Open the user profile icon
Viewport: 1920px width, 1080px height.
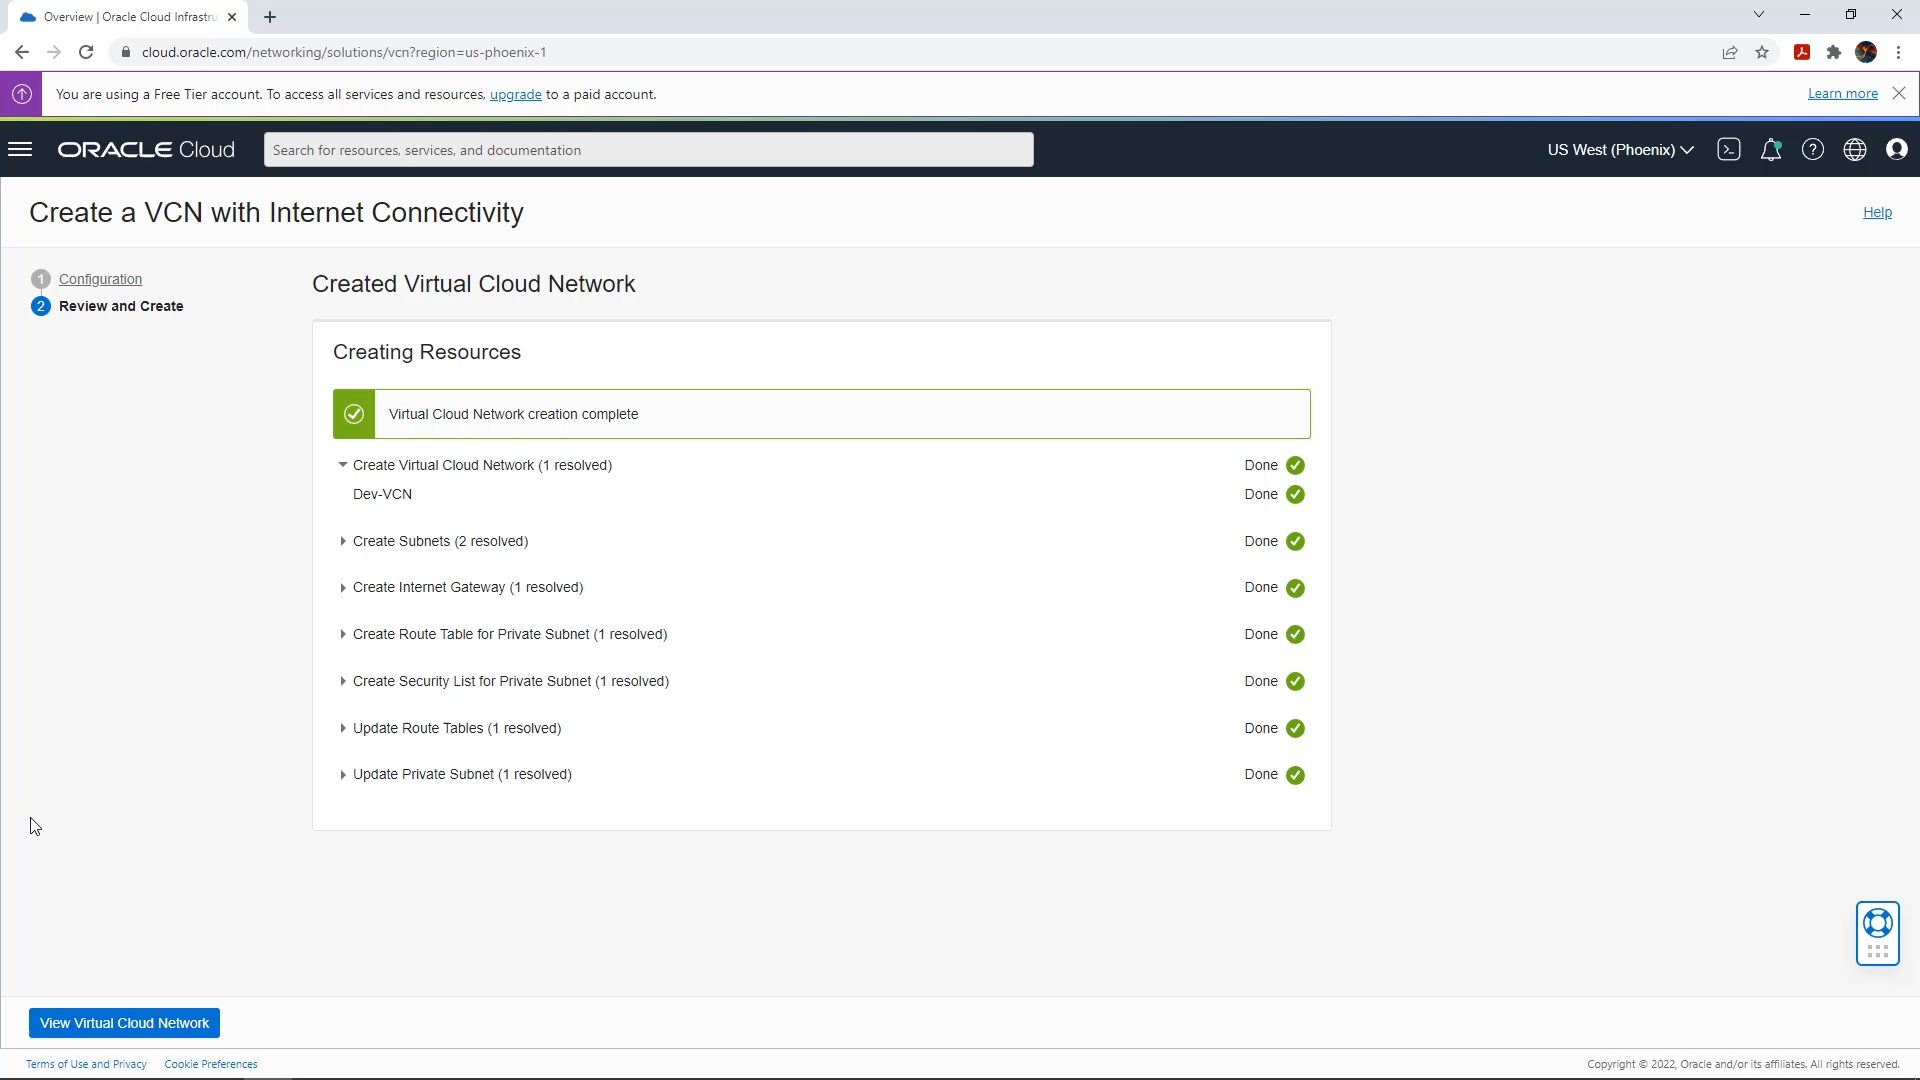pyautogui.click(x=1896, y=150)
